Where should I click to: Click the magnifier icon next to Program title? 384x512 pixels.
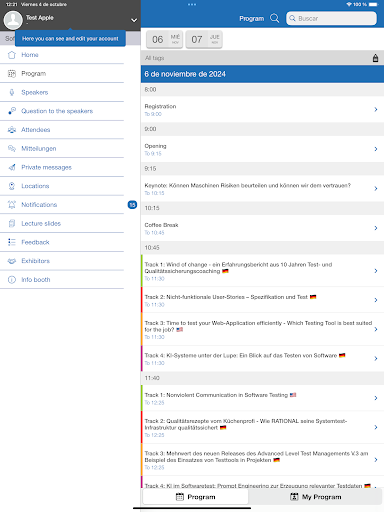[274, 18]
